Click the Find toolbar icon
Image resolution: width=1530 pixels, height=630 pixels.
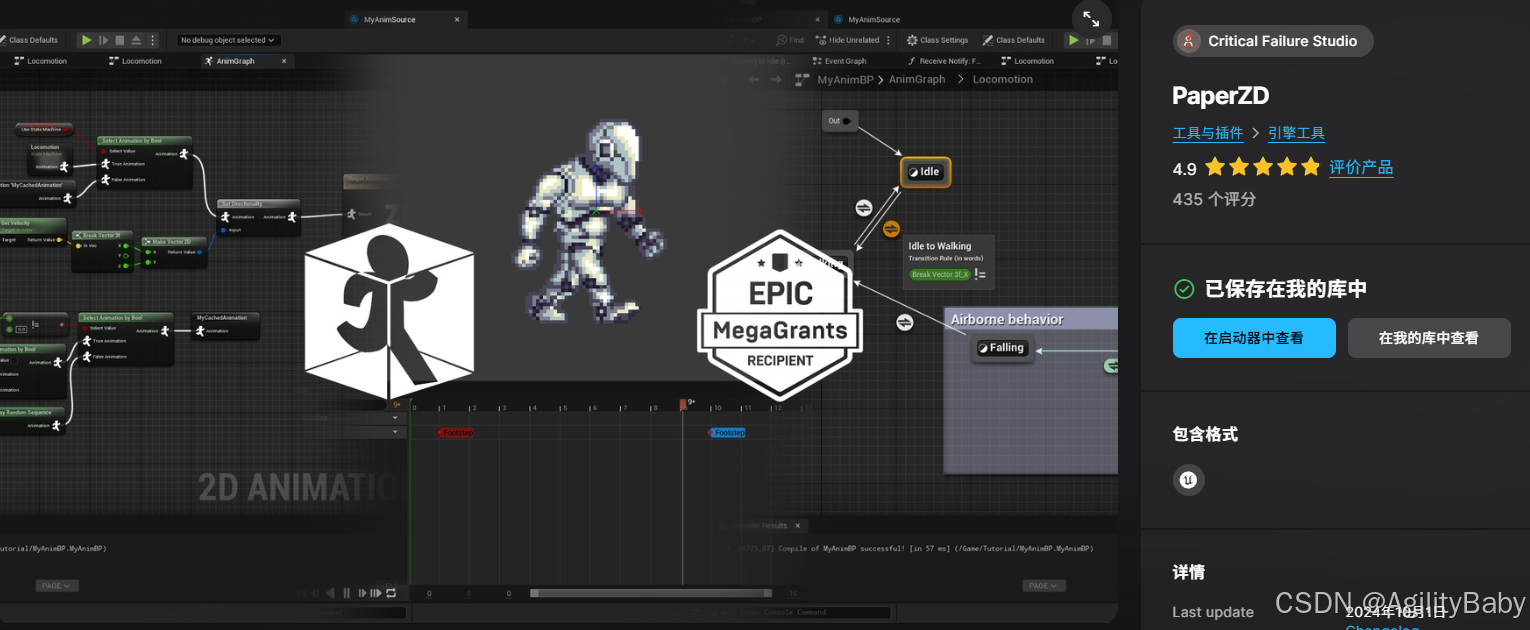pyautogui.click(x=790, y=40)
